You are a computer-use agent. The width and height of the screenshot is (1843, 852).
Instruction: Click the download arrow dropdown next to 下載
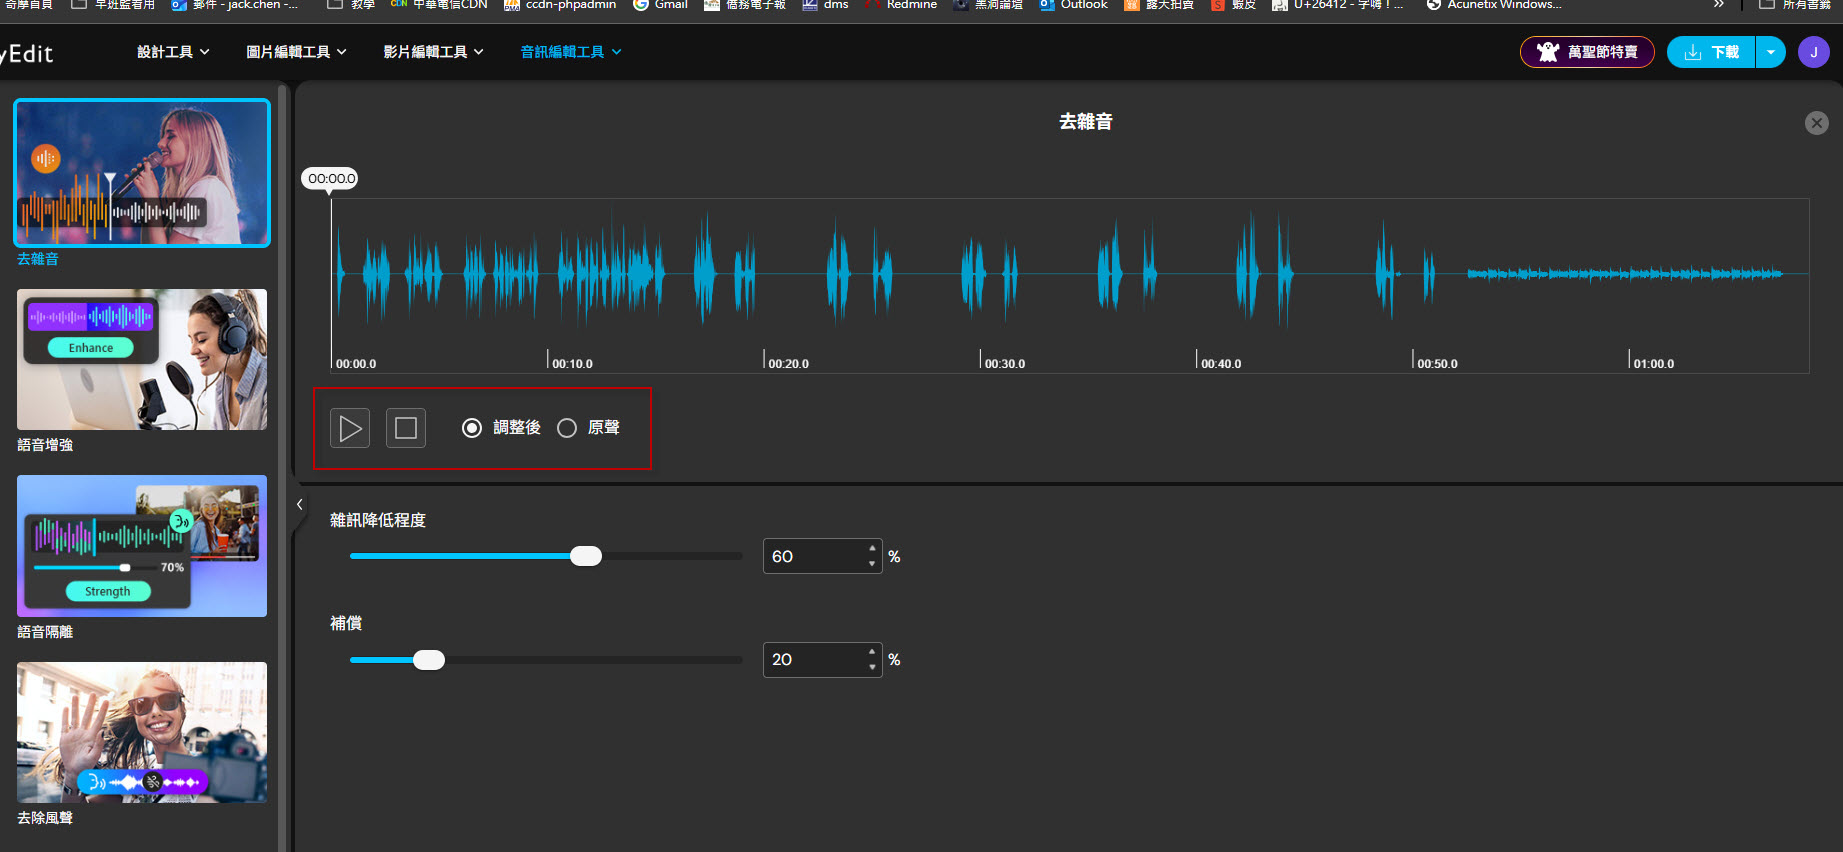point(1771,52)
